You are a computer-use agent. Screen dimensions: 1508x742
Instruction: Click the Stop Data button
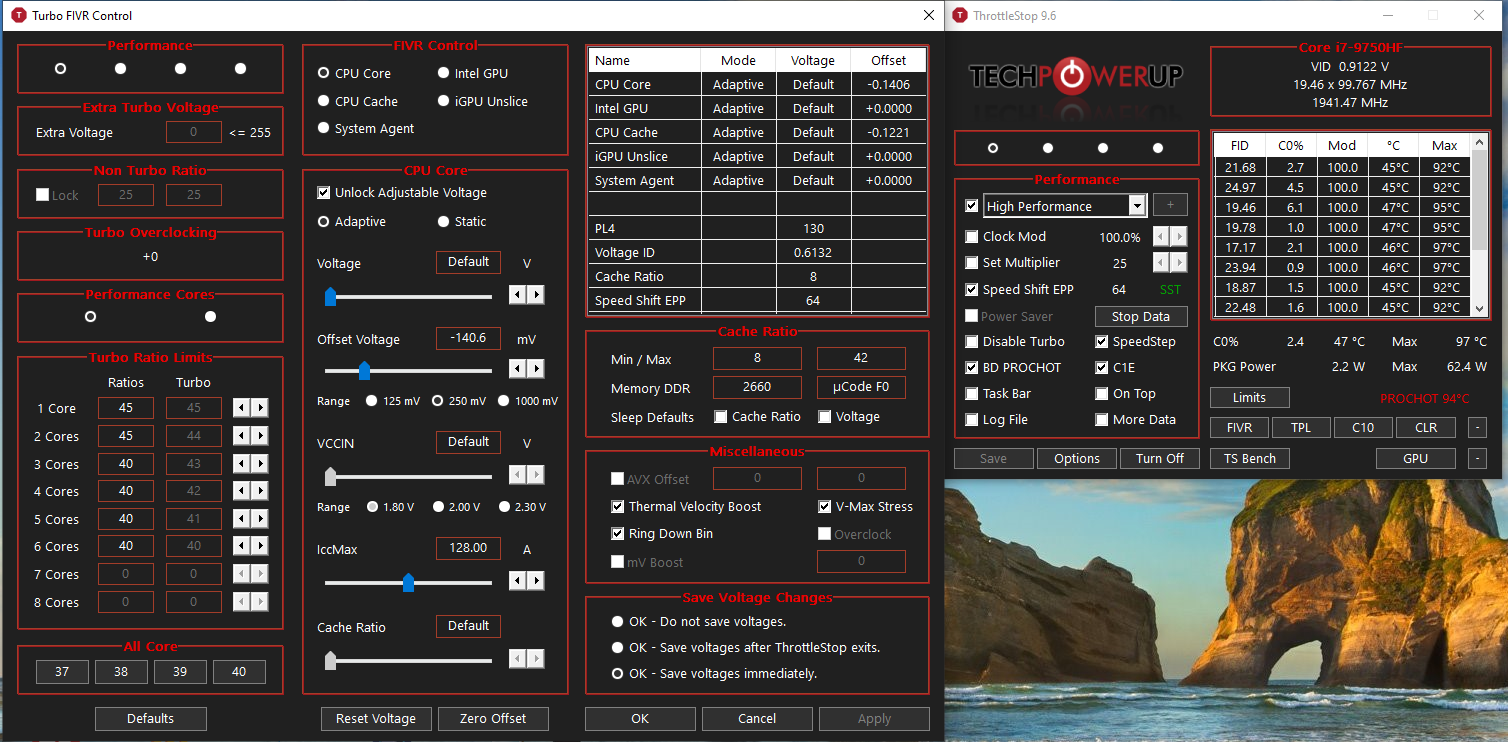pos(1141,316)
